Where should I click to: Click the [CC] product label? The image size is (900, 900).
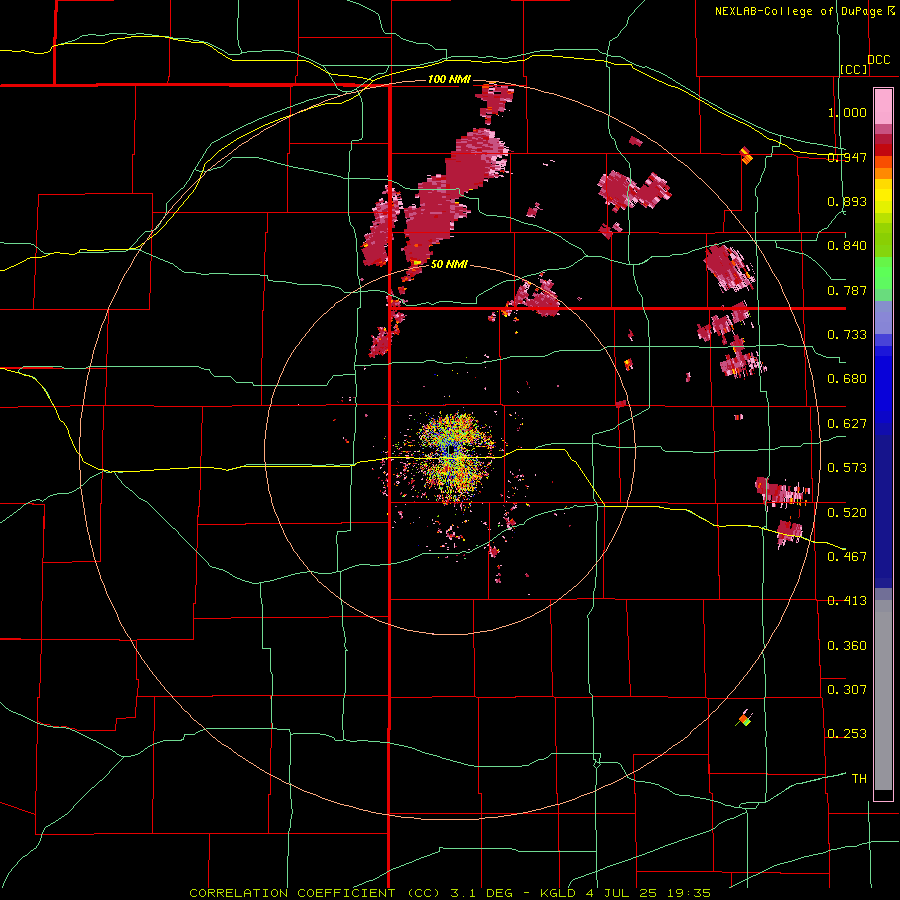(x=854, y=69)
